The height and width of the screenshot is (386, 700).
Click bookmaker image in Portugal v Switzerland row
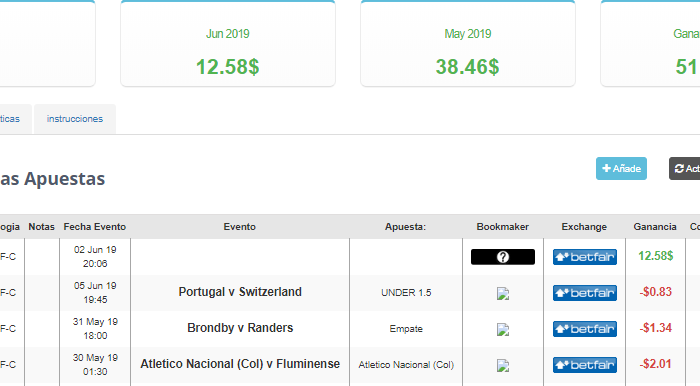(x=503, y=294)
